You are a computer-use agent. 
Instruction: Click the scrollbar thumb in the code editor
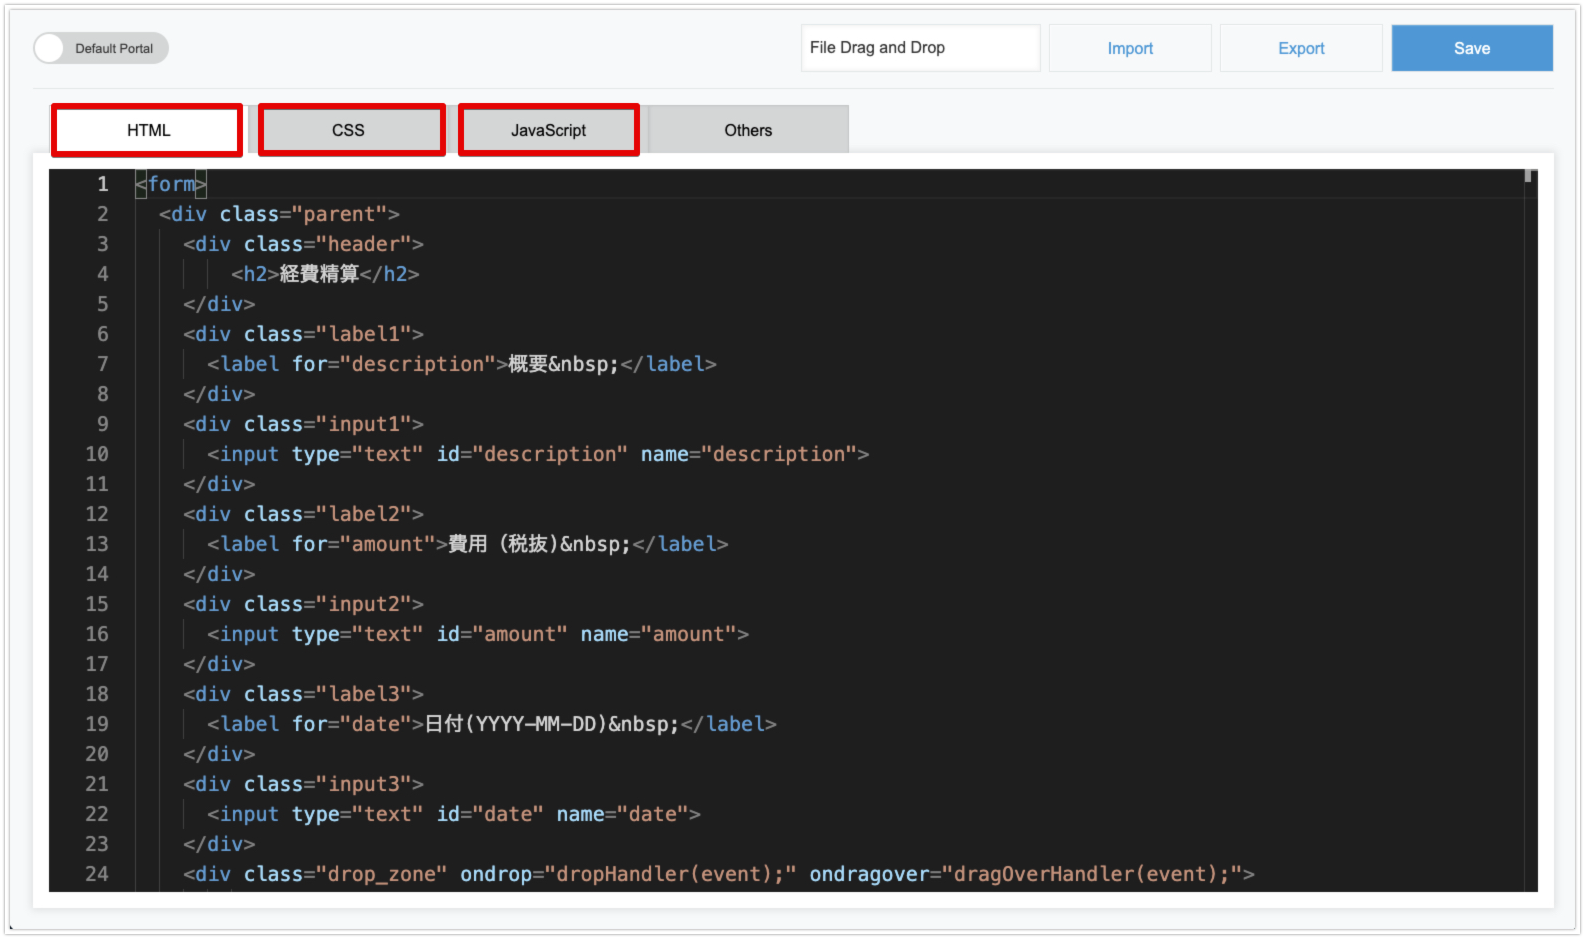pos(1528,176)
